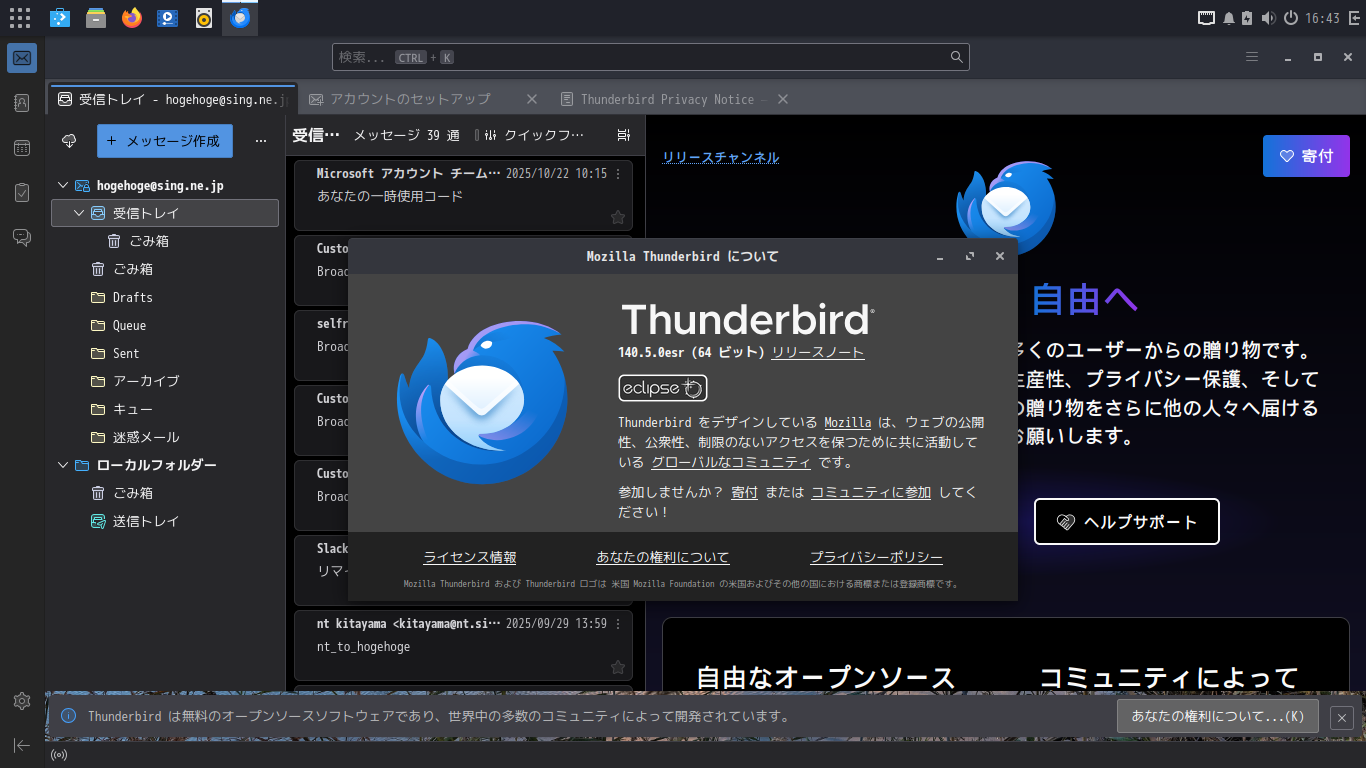This screenshot has width=1366, height=768.
Task: Close the Thunderbird Privacy Notice tab
Action: [x=783, y=99]
